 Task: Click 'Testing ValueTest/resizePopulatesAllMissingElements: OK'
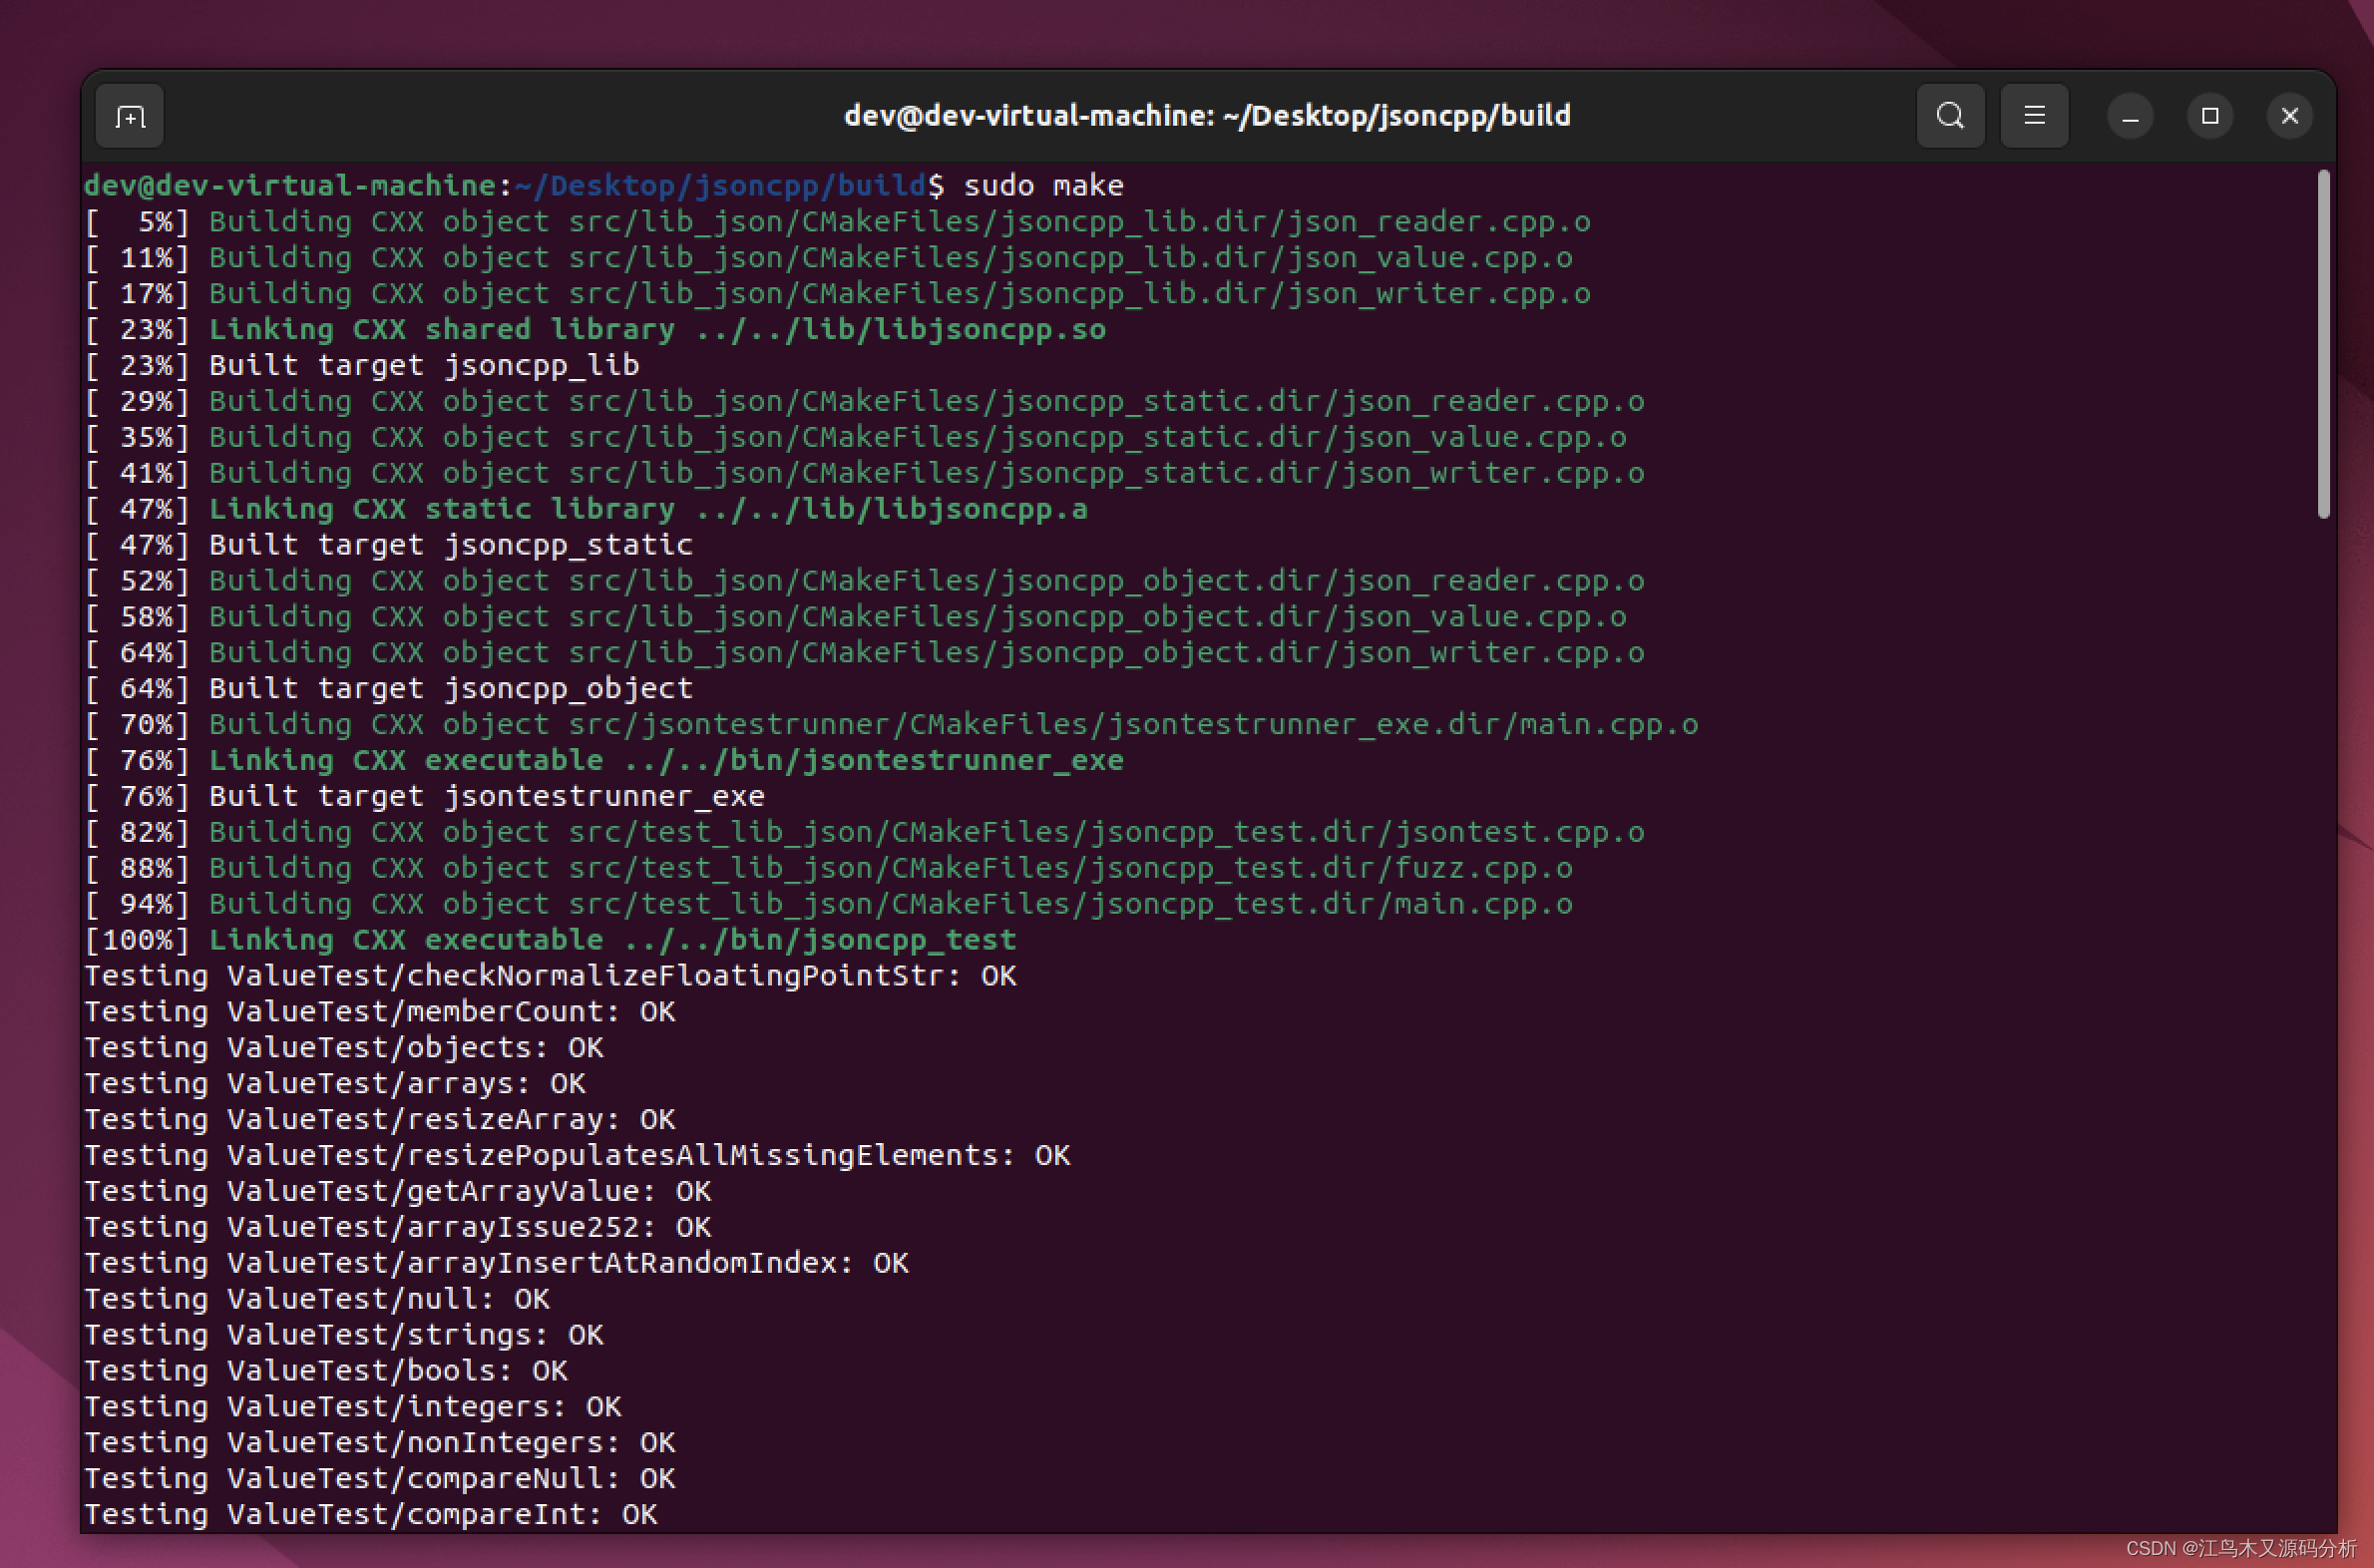point(577,1156)
